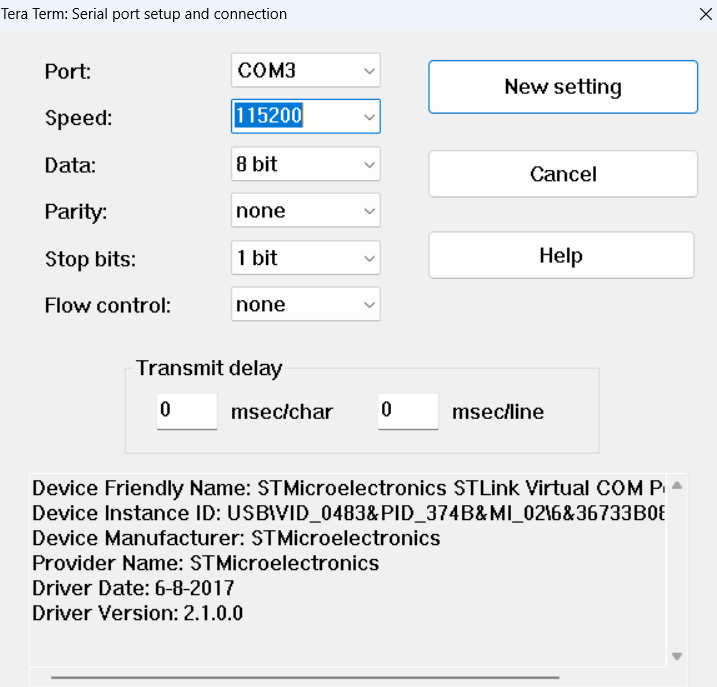
Task: Click the Device Instance ID line
Action: tap(340, 514)
